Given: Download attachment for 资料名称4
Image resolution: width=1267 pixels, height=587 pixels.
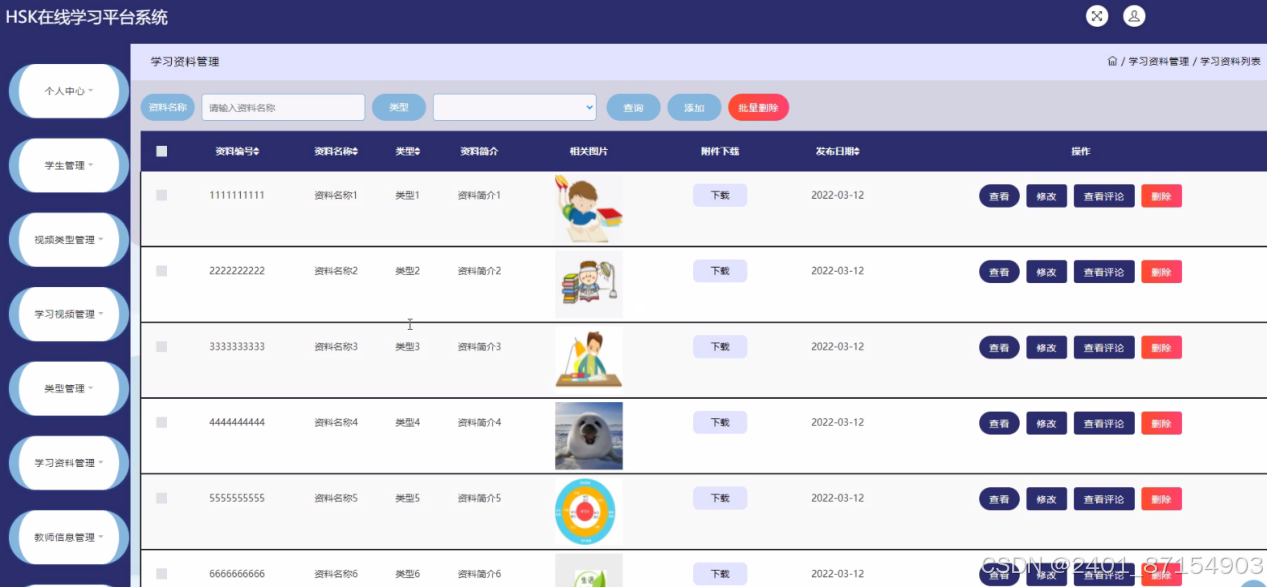Looking at the screenshot, I should (720, 422).
